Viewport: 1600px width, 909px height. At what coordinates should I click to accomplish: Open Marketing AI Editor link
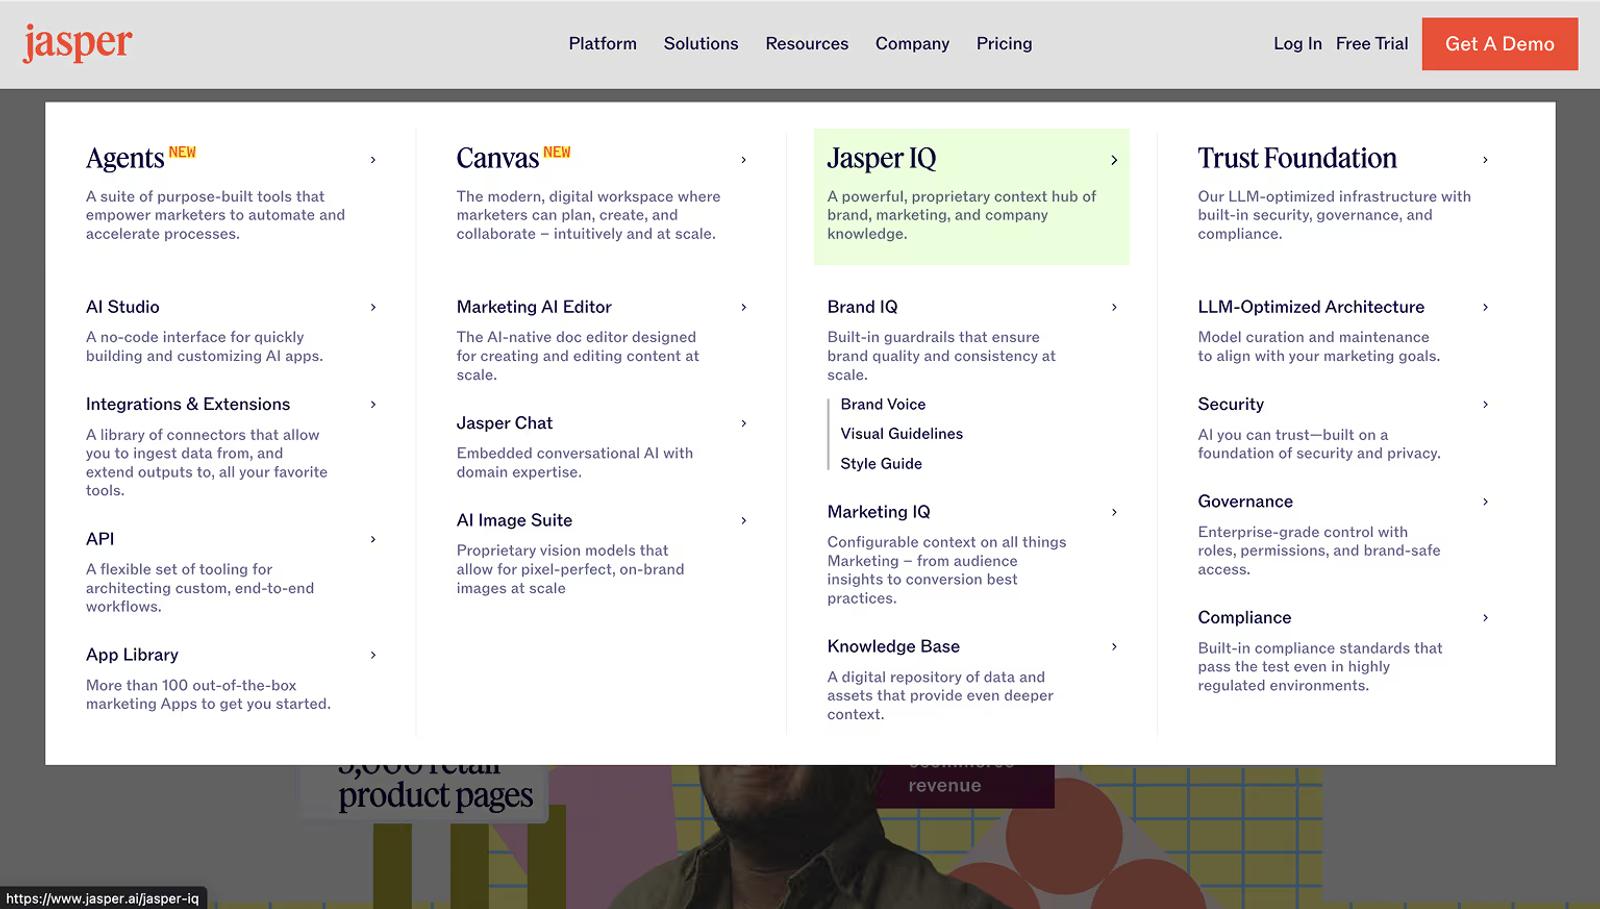pos(534,307)
